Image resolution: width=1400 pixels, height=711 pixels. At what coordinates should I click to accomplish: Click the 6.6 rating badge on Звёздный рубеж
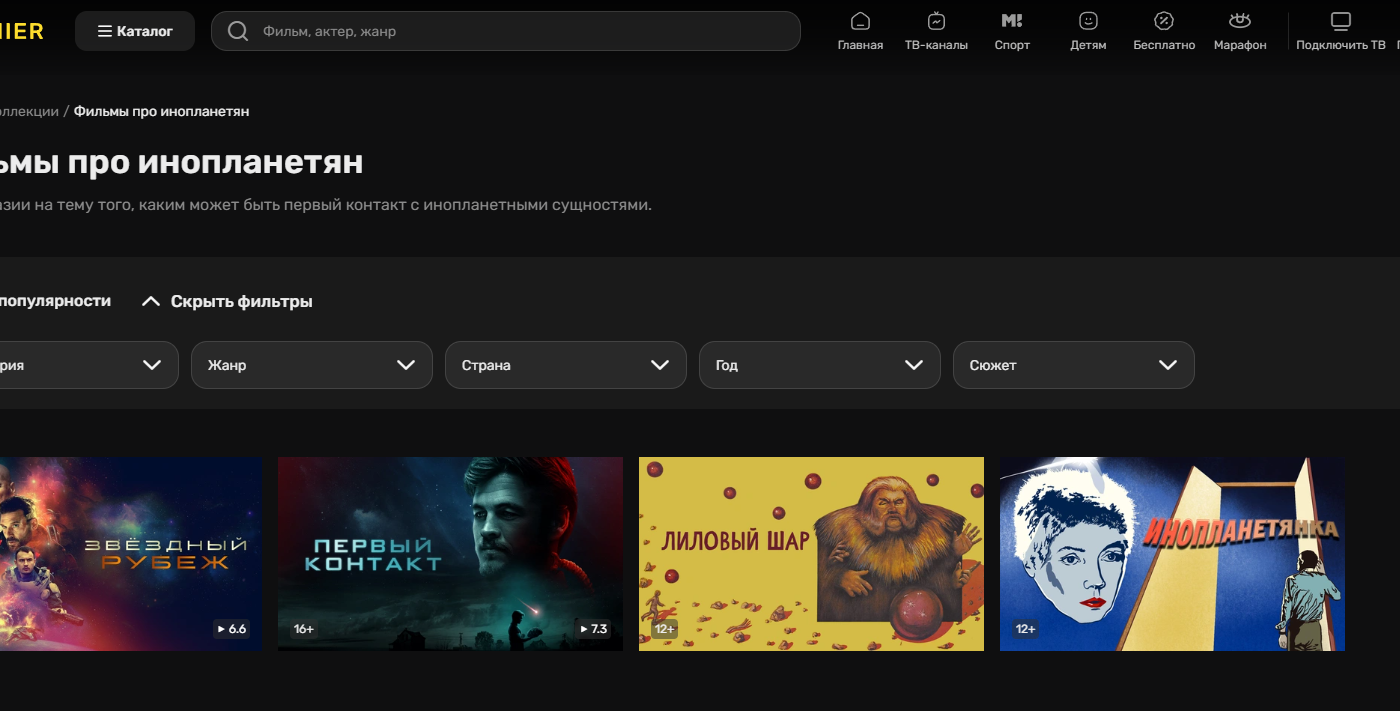tap(231, 629)
